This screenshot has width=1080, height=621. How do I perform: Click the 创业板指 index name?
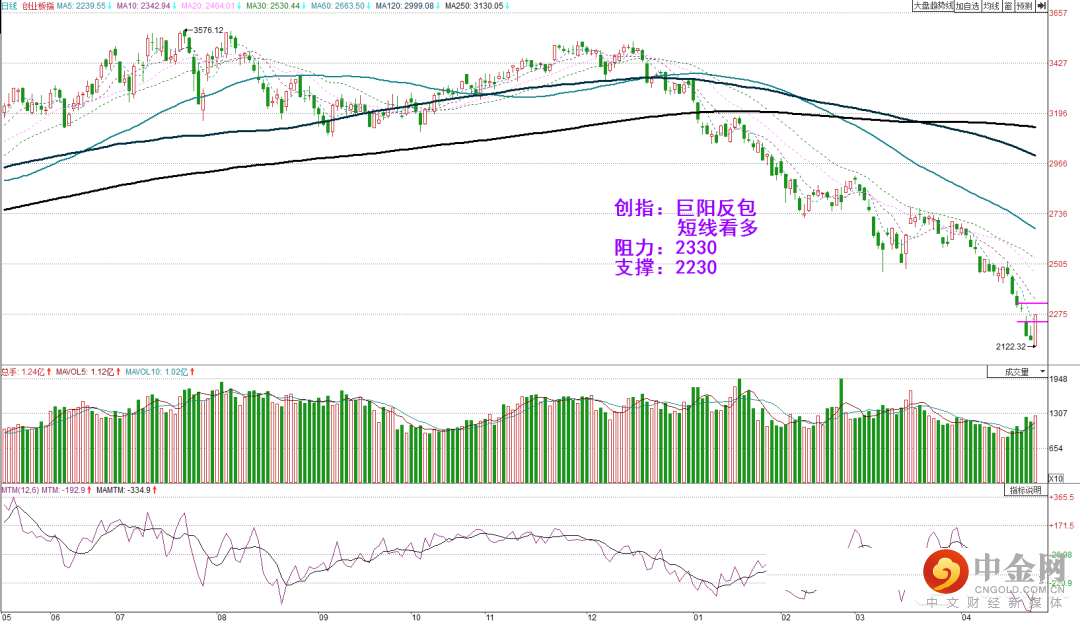click(x=37, y=6)
